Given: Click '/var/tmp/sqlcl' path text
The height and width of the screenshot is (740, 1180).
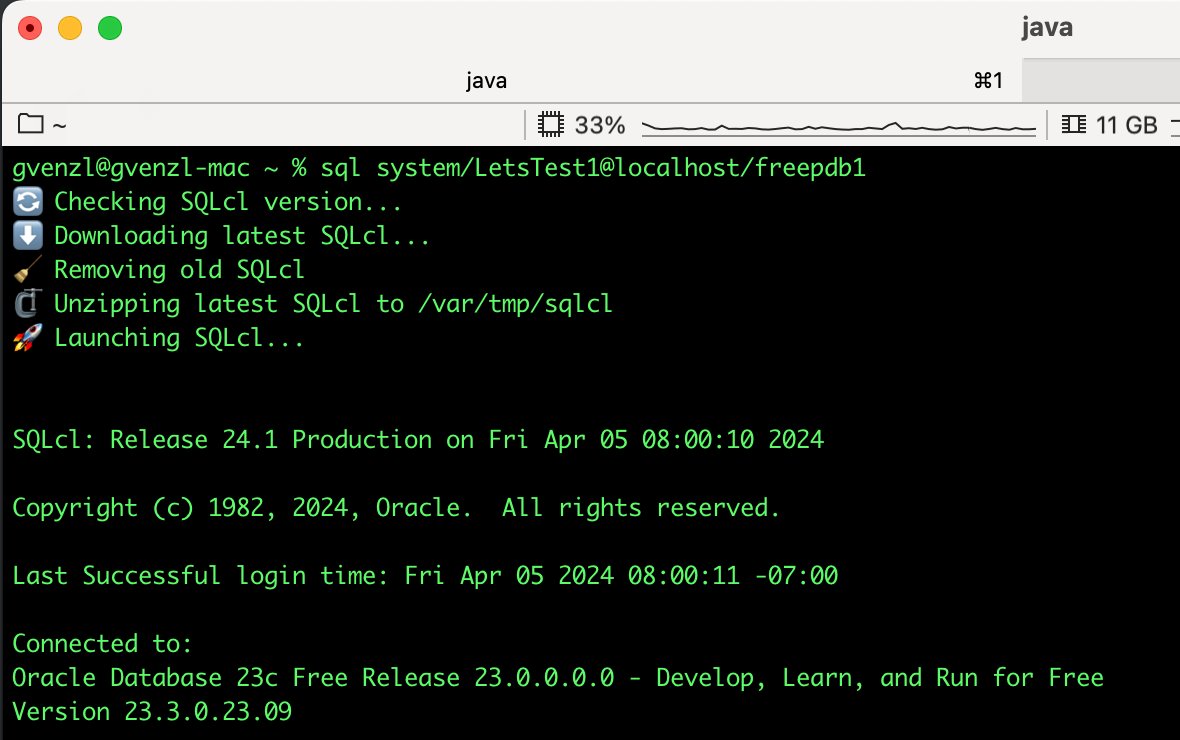Looking at the screenshot, I should click(x=515, y=304).
